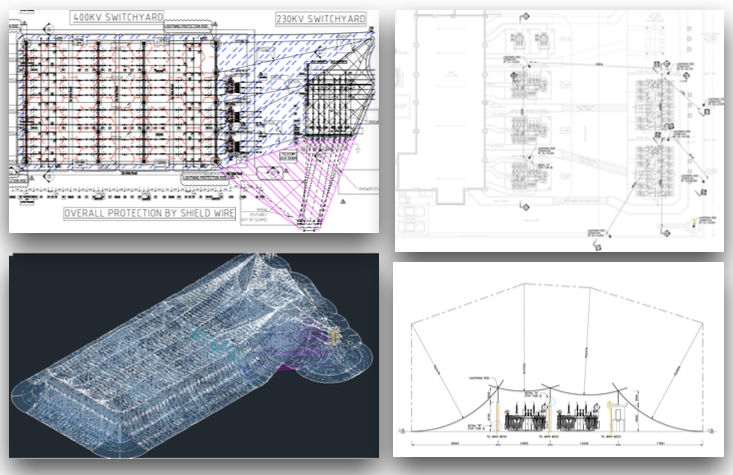Click the 230KV SWITCHYARD title label
This screenshot has height=475, width=733.
[320, 17]
